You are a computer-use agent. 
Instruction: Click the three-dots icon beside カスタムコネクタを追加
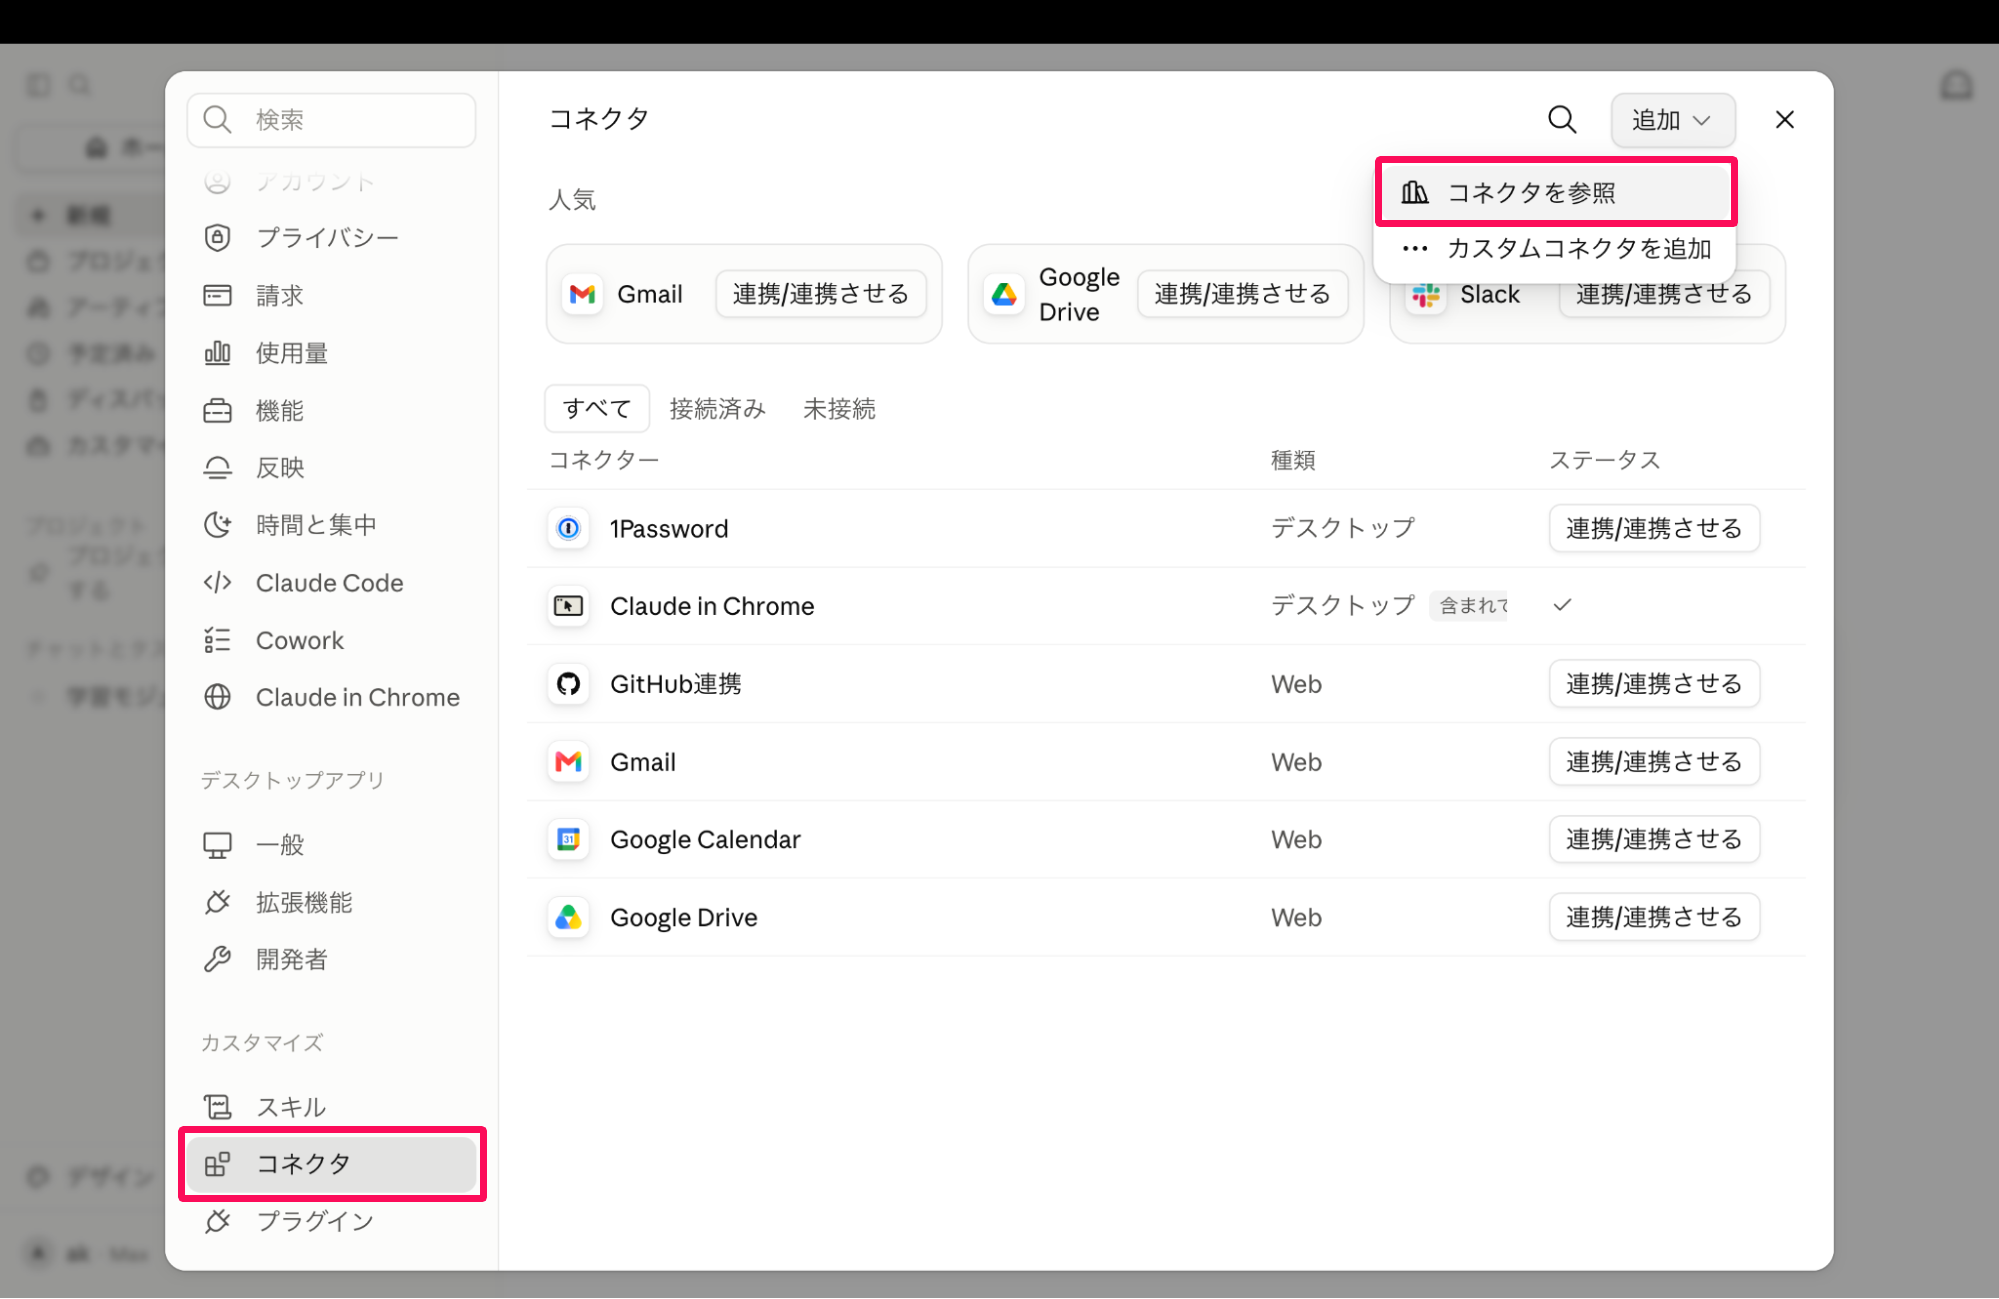point(1414,249)
